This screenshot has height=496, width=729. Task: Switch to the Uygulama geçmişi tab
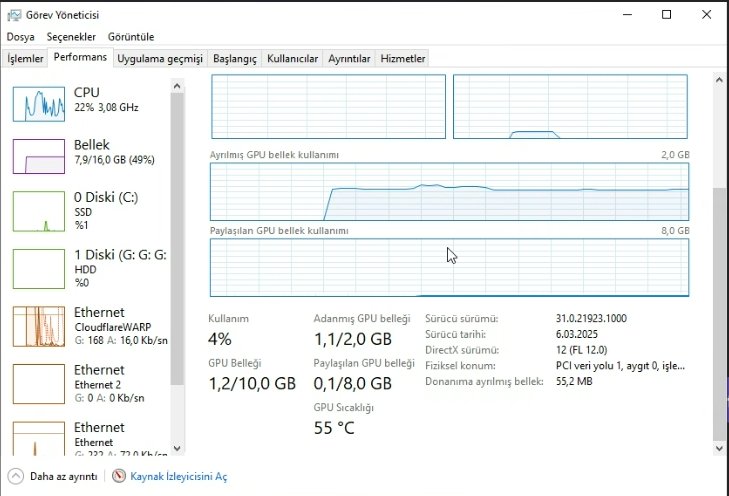[160, 59]
